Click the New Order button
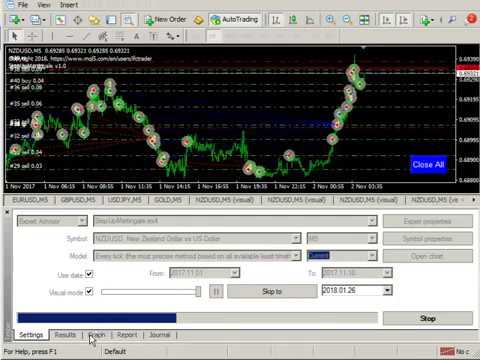The height and width of the screenshot is (360, 480). [x=166, y=20]
